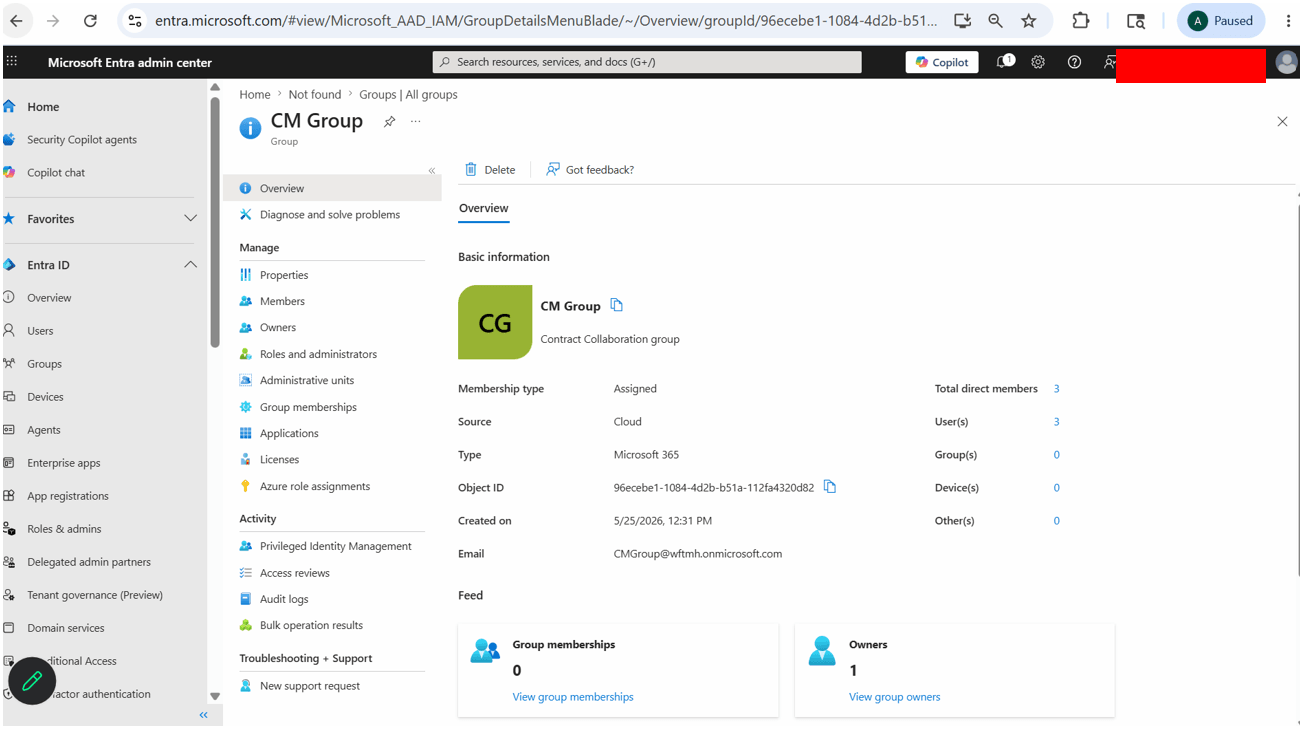1300x733 pixels.
Task: Click the floating pencil edit button
Action: (32, 681)
